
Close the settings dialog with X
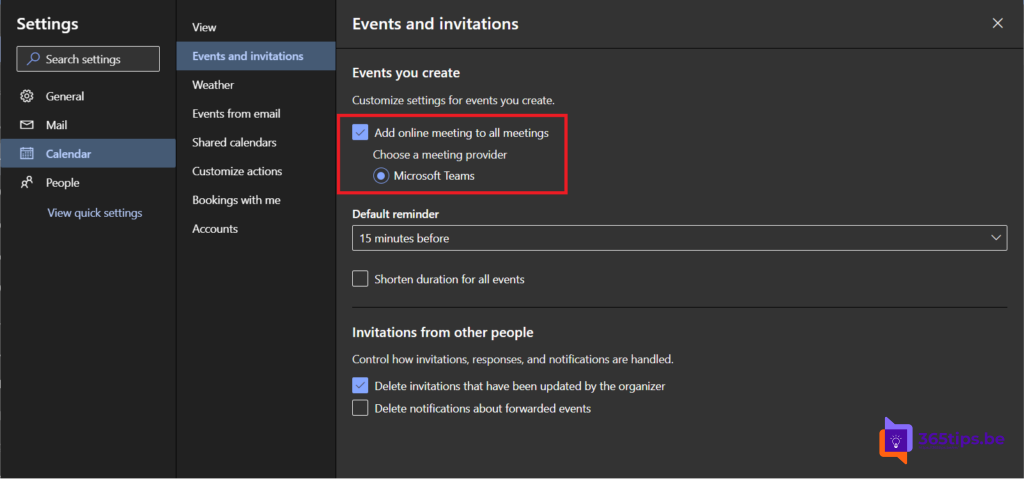point(997,23)
